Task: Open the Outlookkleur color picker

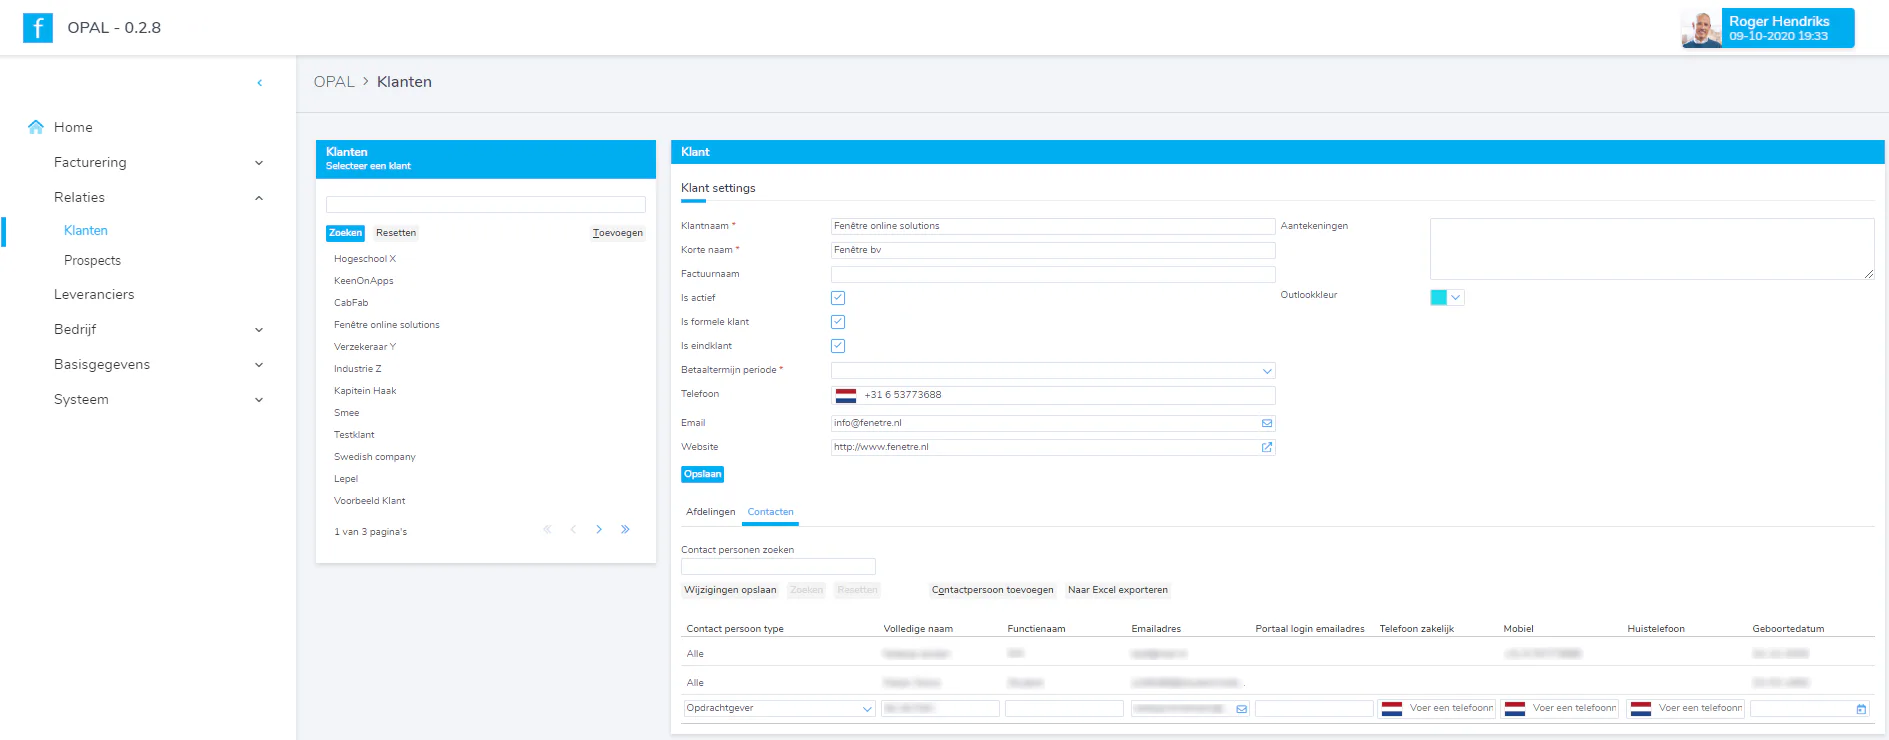Action: [x=1447, y=297]
